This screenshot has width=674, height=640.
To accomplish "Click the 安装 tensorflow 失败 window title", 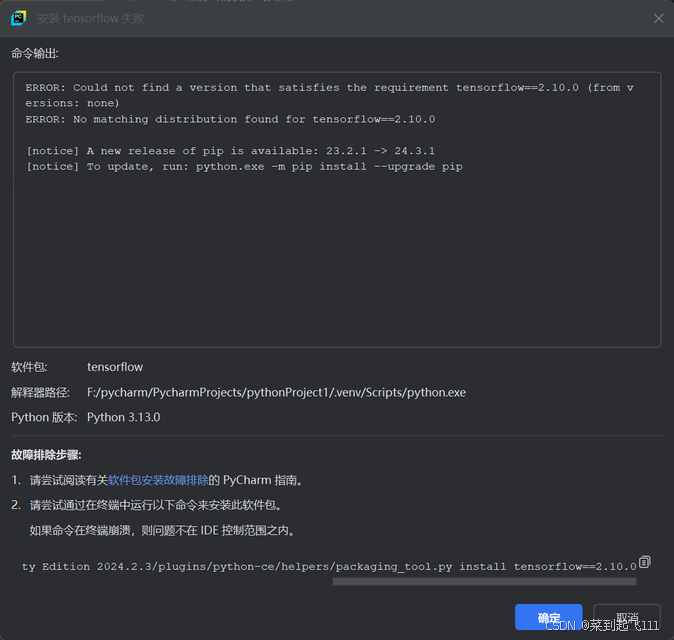I will 90,18.
